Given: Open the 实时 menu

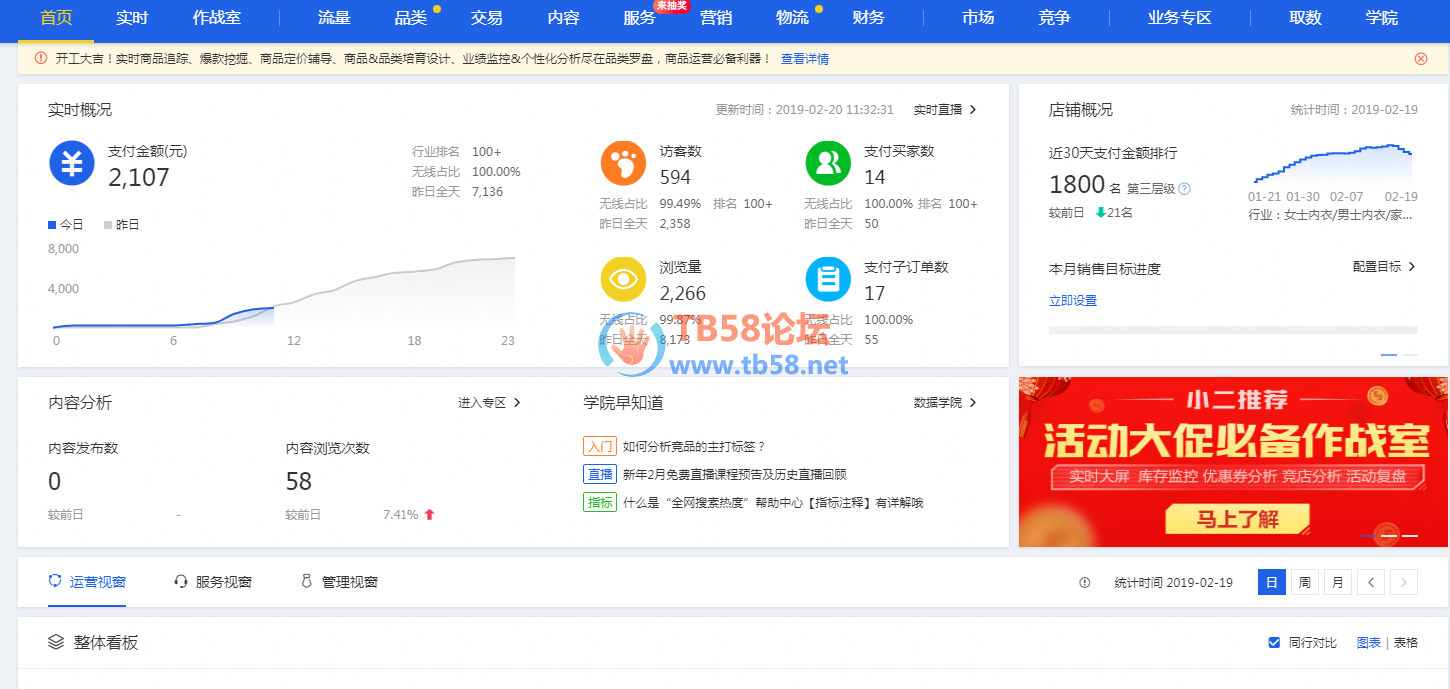Looking at the screenshot, I should click(x=132, y=18).
